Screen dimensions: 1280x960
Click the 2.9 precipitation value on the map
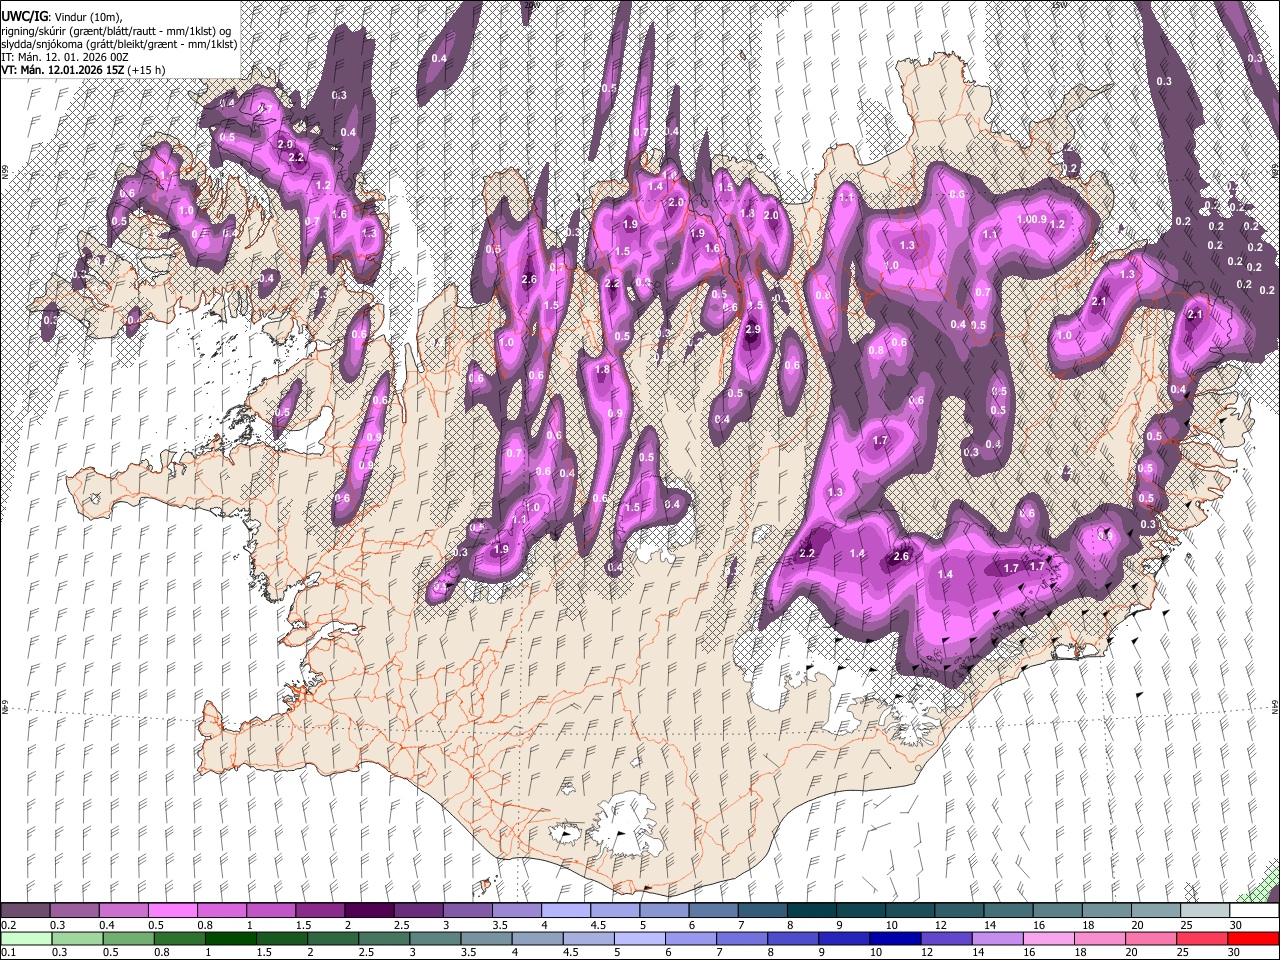753,329
